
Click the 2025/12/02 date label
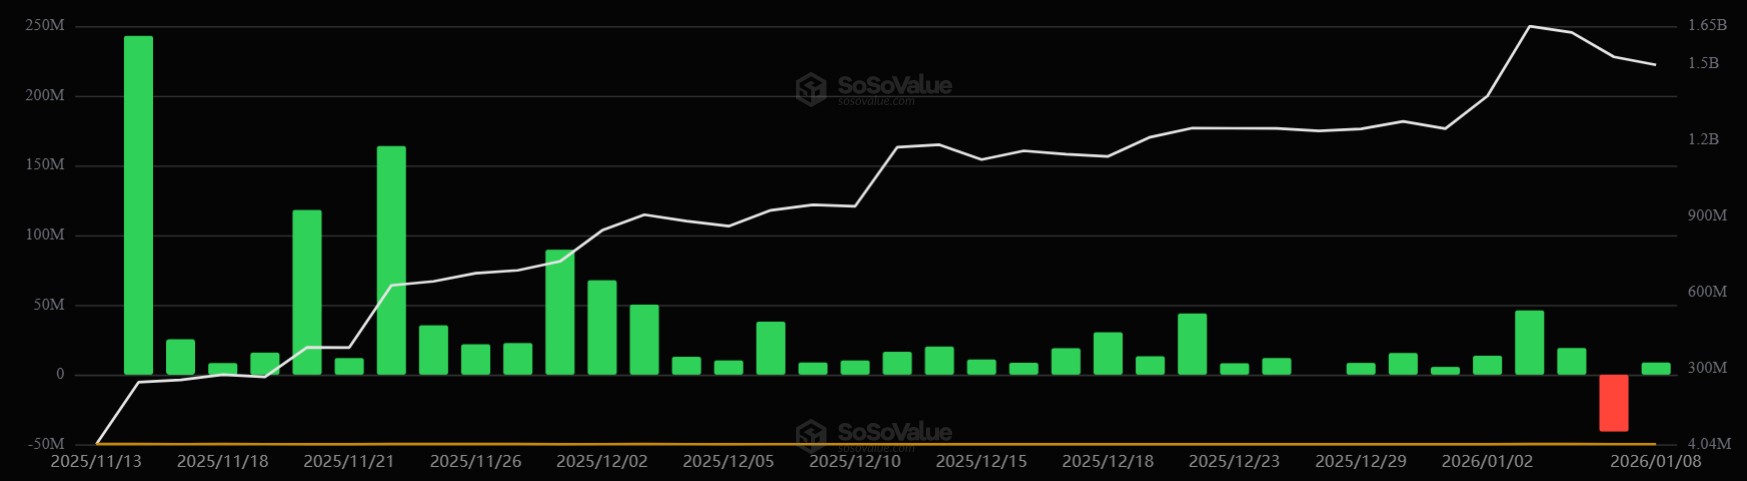(602, 461)
